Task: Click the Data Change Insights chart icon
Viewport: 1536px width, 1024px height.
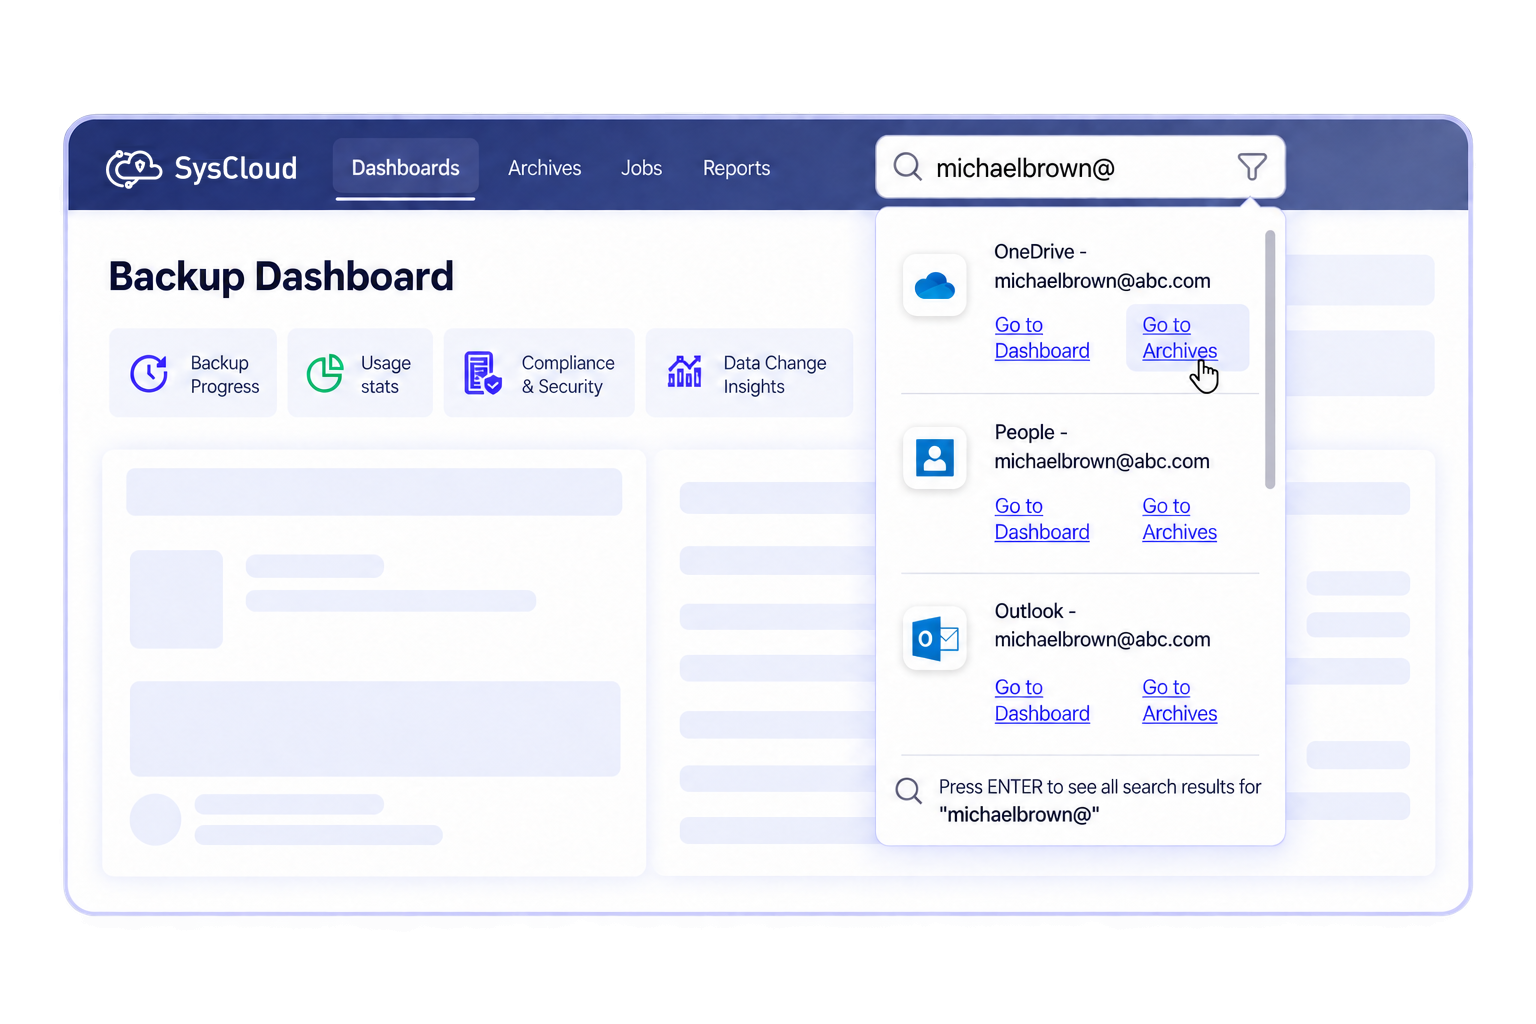Action: pyautogui.click(x=685, y=371)
